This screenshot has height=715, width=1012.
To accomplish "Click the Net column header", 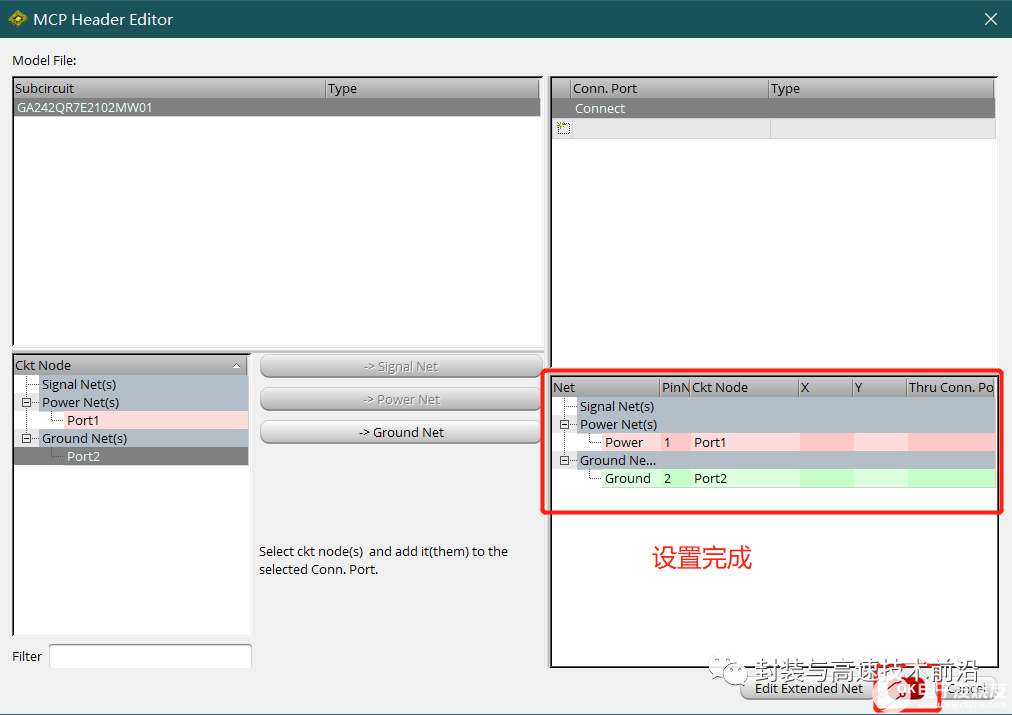I will pyautogui.click(x=606, y=387).
